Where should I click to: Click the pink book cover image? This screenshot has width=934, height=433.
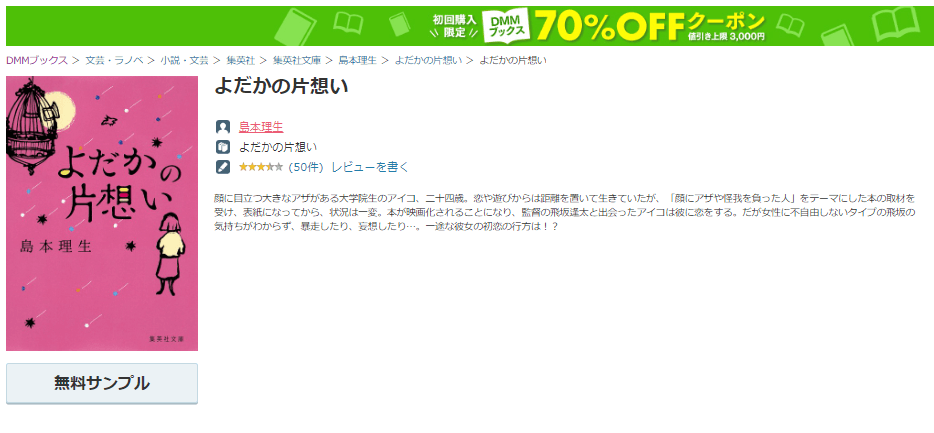(102, 213)
